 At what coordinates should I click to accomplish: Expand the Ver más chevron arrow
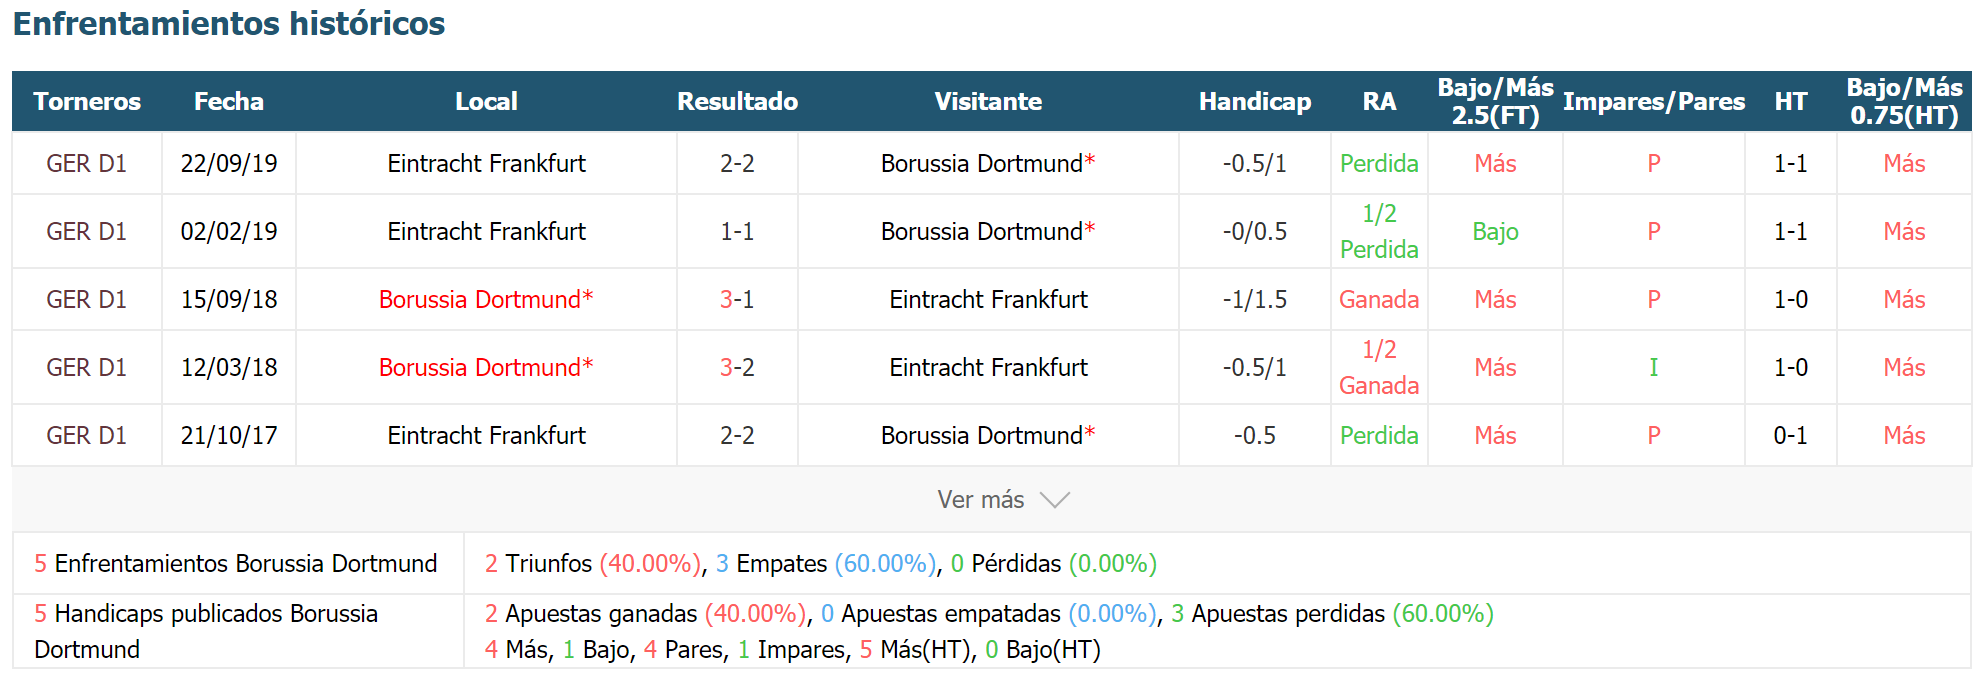pos(1054,500)
